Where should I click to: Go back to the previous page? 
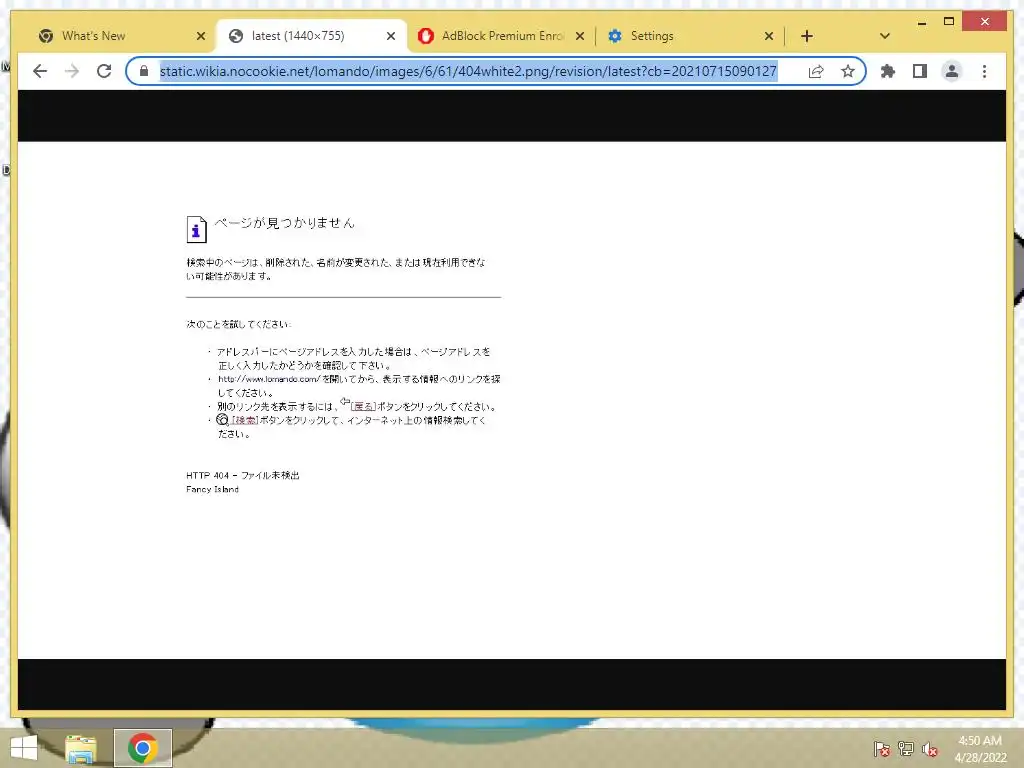tap(40, 71)
